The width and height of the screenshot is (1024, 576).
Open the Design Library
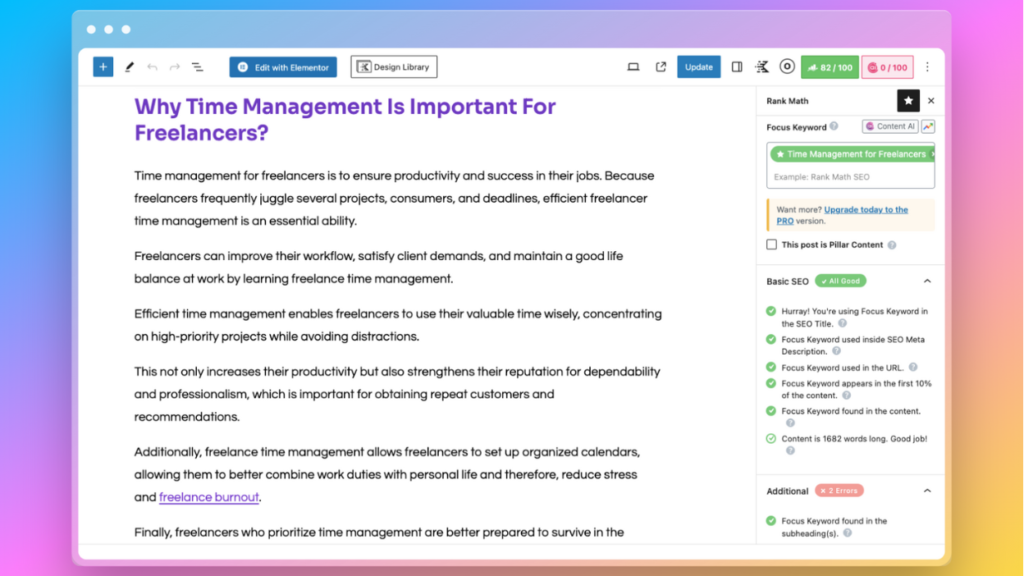tap(394, 67)
